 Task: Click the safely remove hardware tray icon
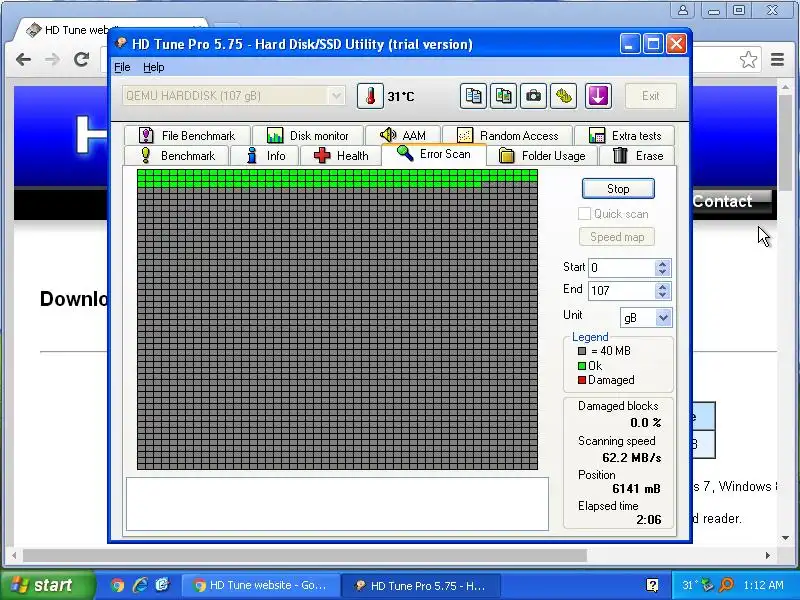click(707, 585)
